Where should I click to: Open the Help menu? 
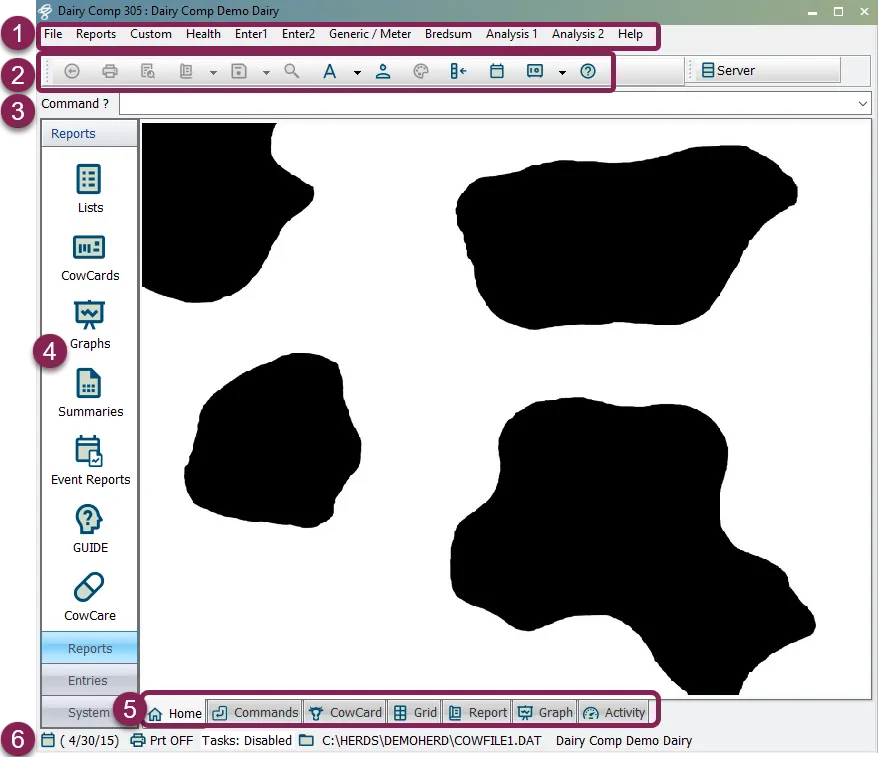(630, 34)
